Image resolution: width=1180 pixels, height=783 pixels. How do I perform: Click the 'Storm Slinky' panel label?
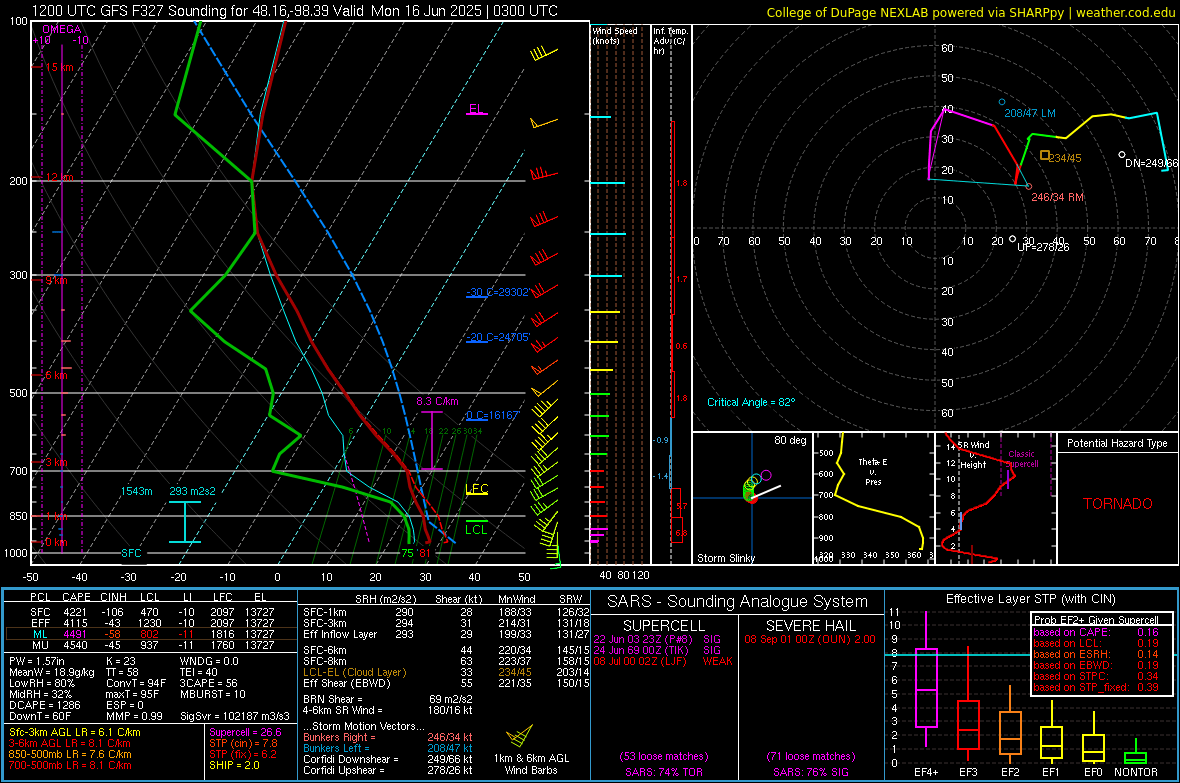click(x=725, y=558)
